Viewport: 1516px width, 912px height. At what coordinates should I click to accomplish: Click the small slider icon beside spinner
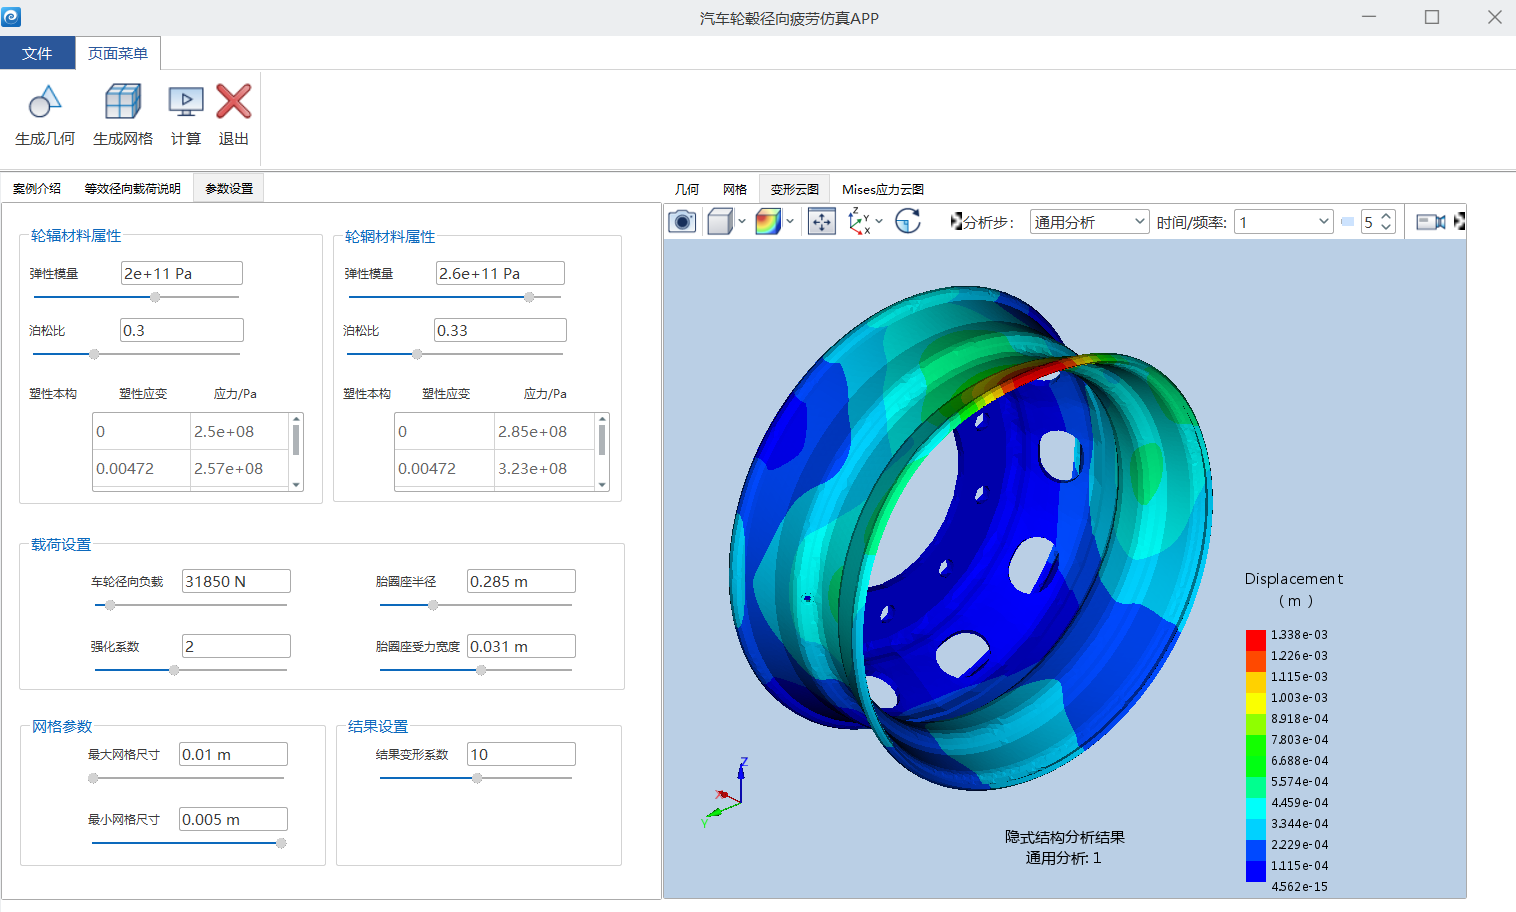(1347, 222)
